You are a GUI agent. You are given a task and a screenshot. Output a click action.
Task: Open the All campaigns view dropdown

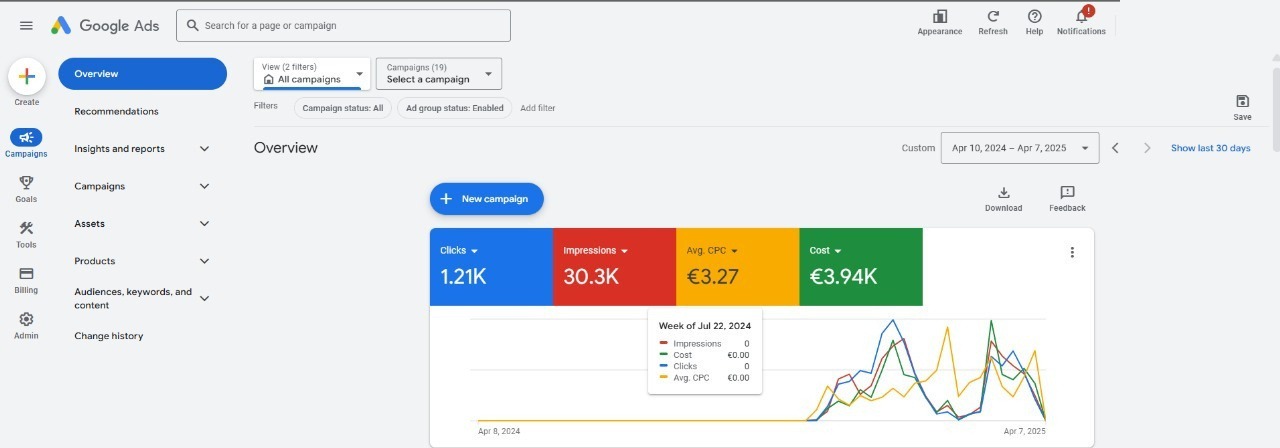(x=312, y=73)
